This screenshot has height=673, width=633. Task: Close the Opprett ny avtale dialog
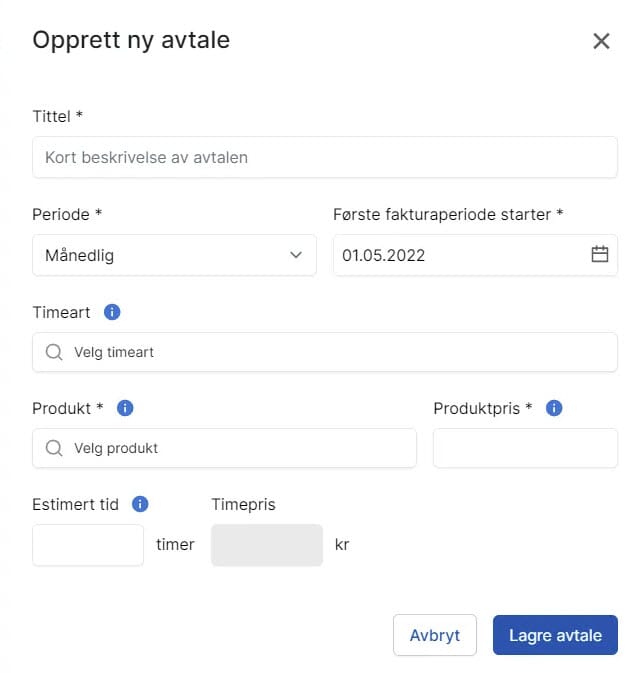(601, 41)
